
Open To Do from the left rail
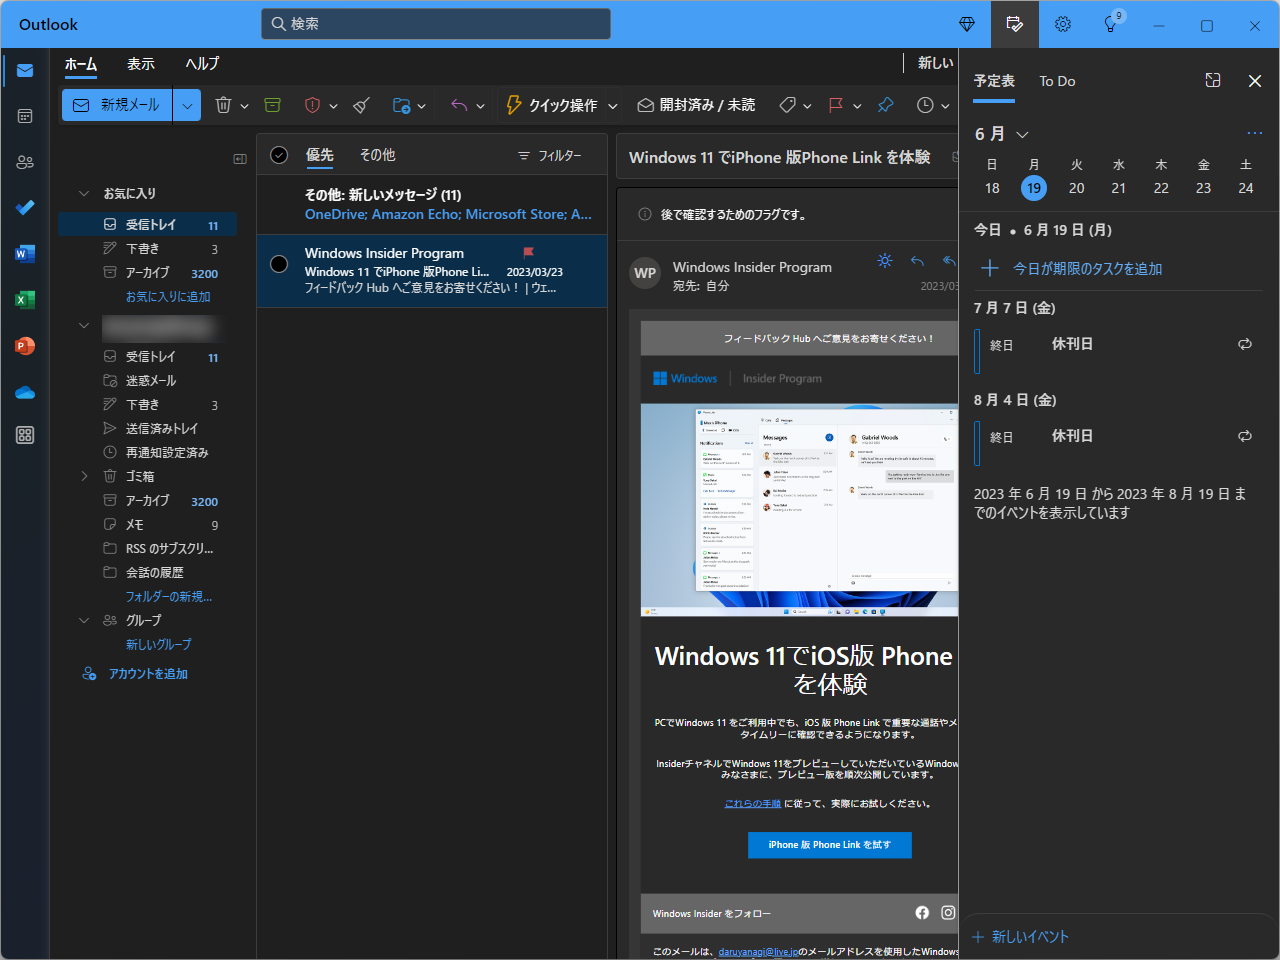coord(24,207)
